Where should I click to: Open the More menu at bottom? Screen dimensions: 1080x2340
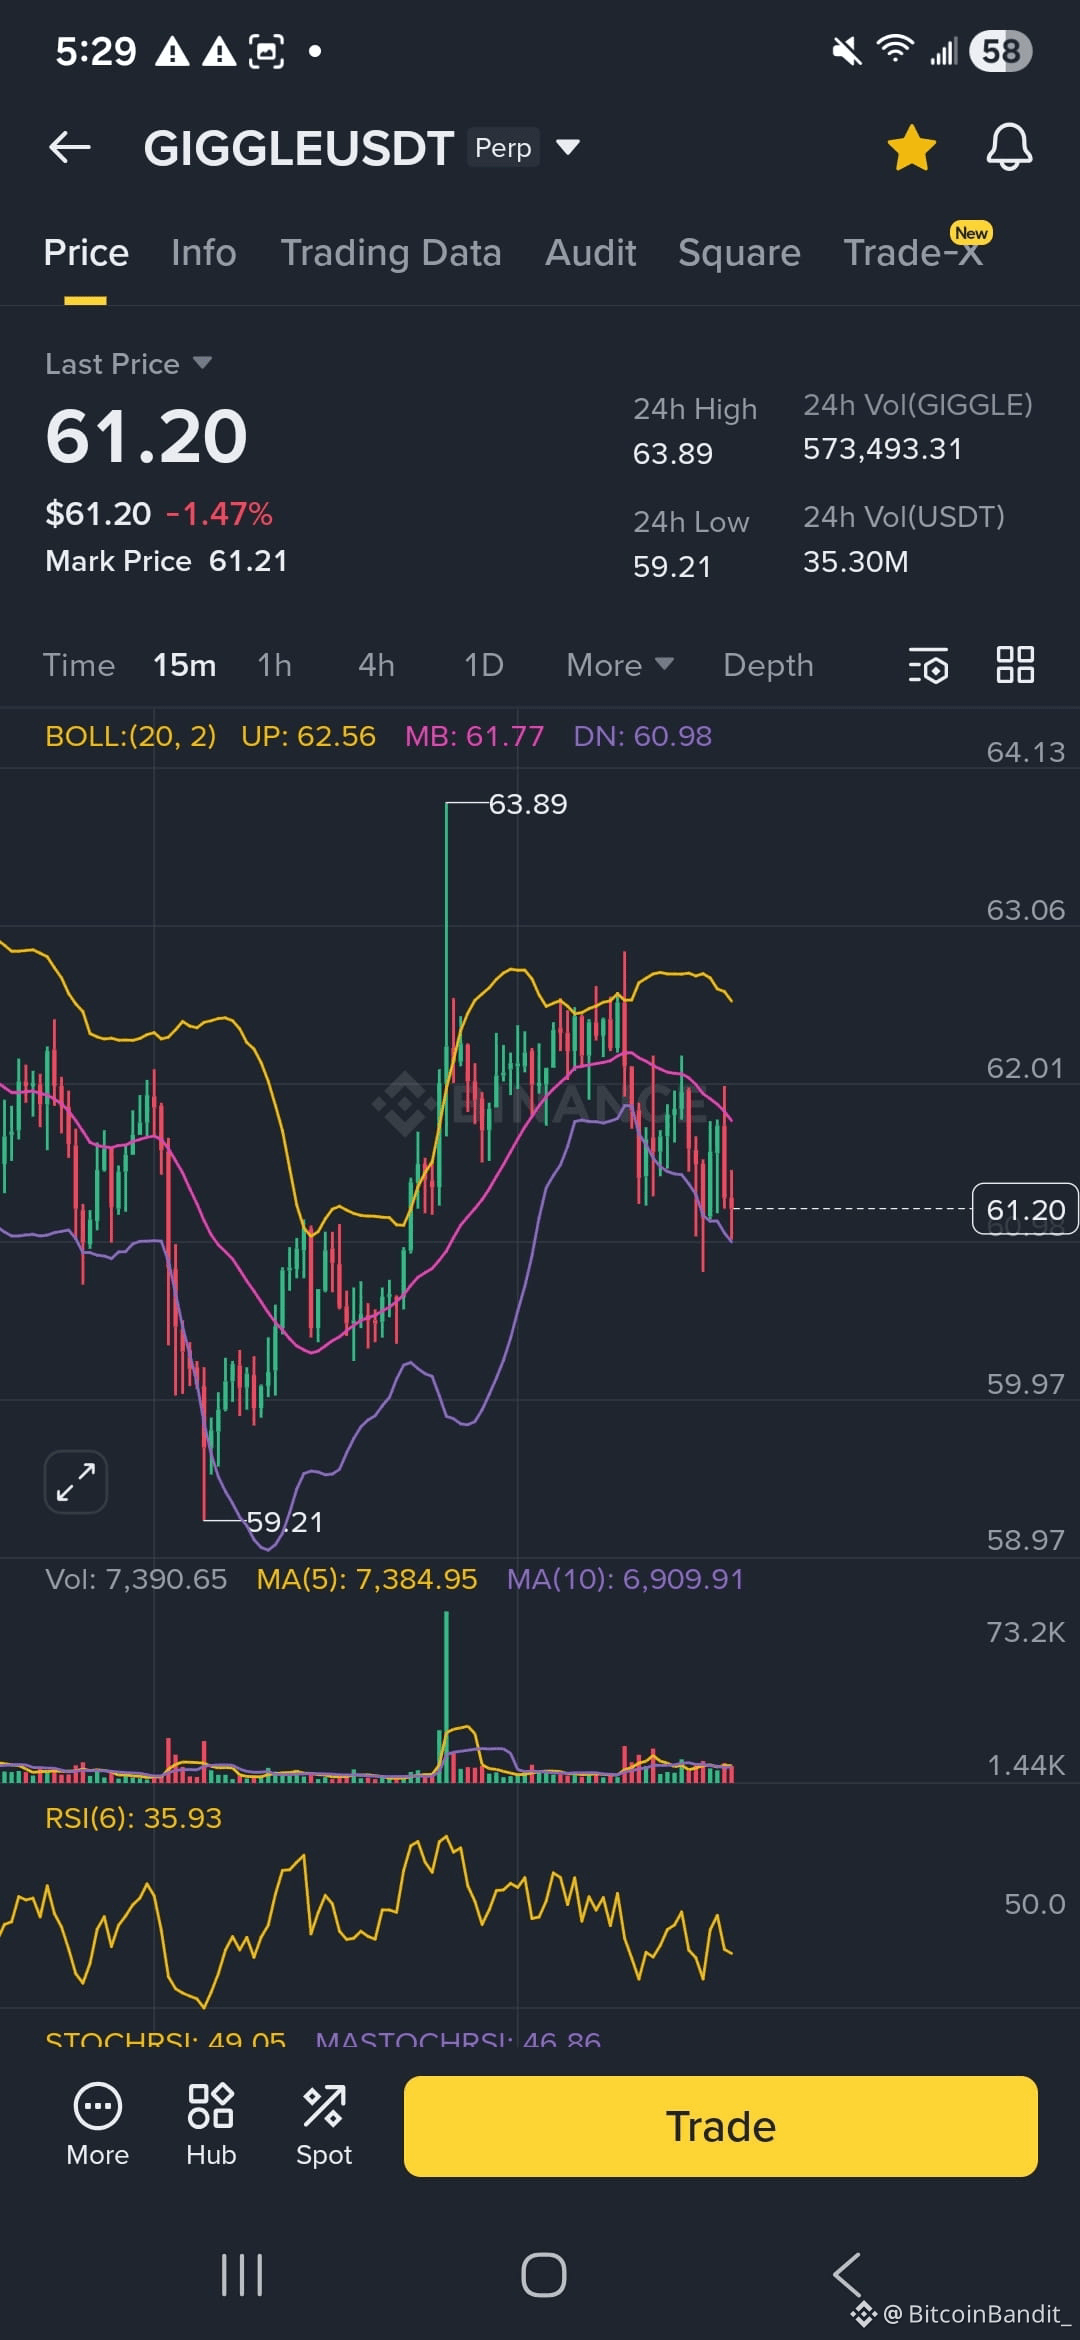pos(98,2125)
